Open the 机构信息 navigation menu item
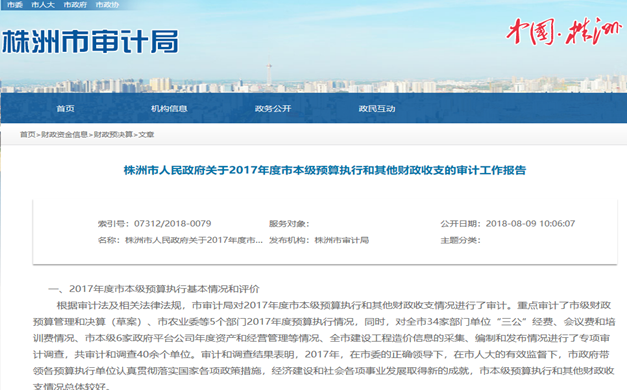 pos(169,108)
